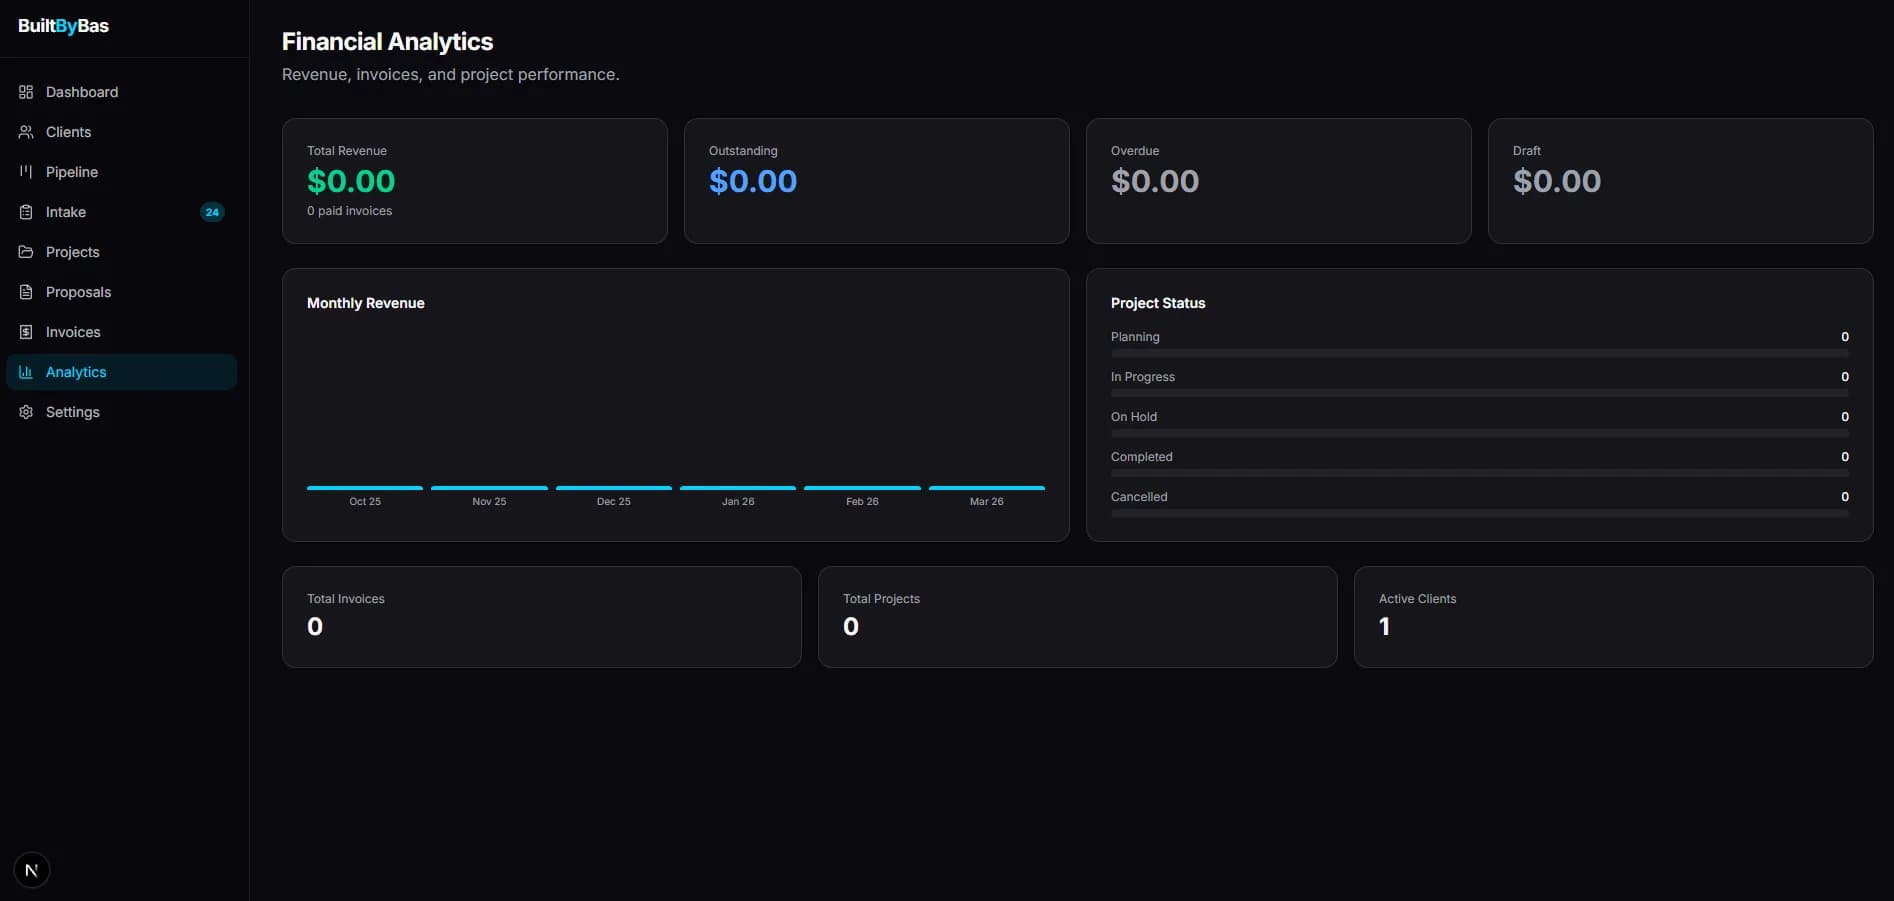Click the Planning status progress bar
1894x901 pixels.
(x=1479, y=353)
